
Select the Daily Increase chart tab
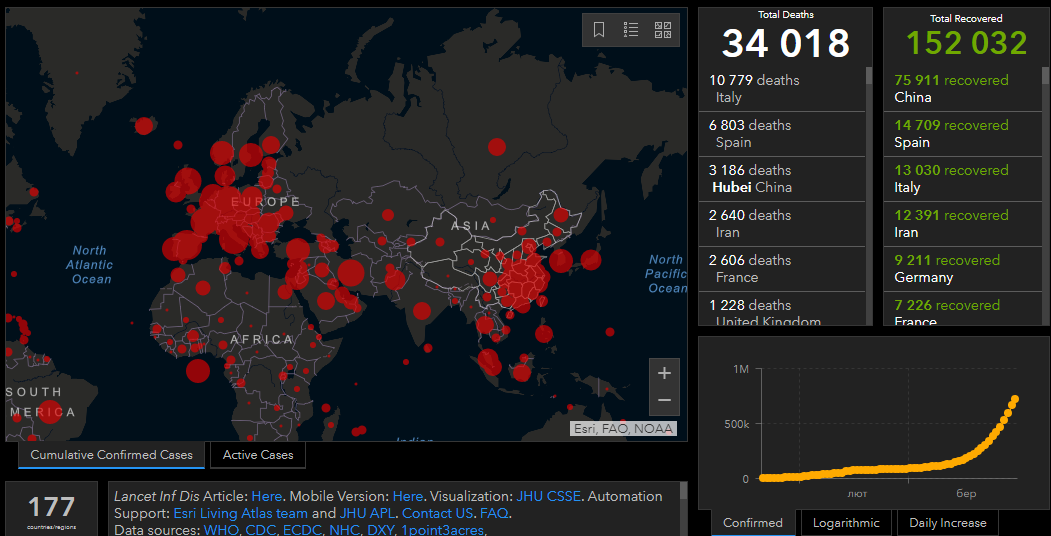point(948,523)
